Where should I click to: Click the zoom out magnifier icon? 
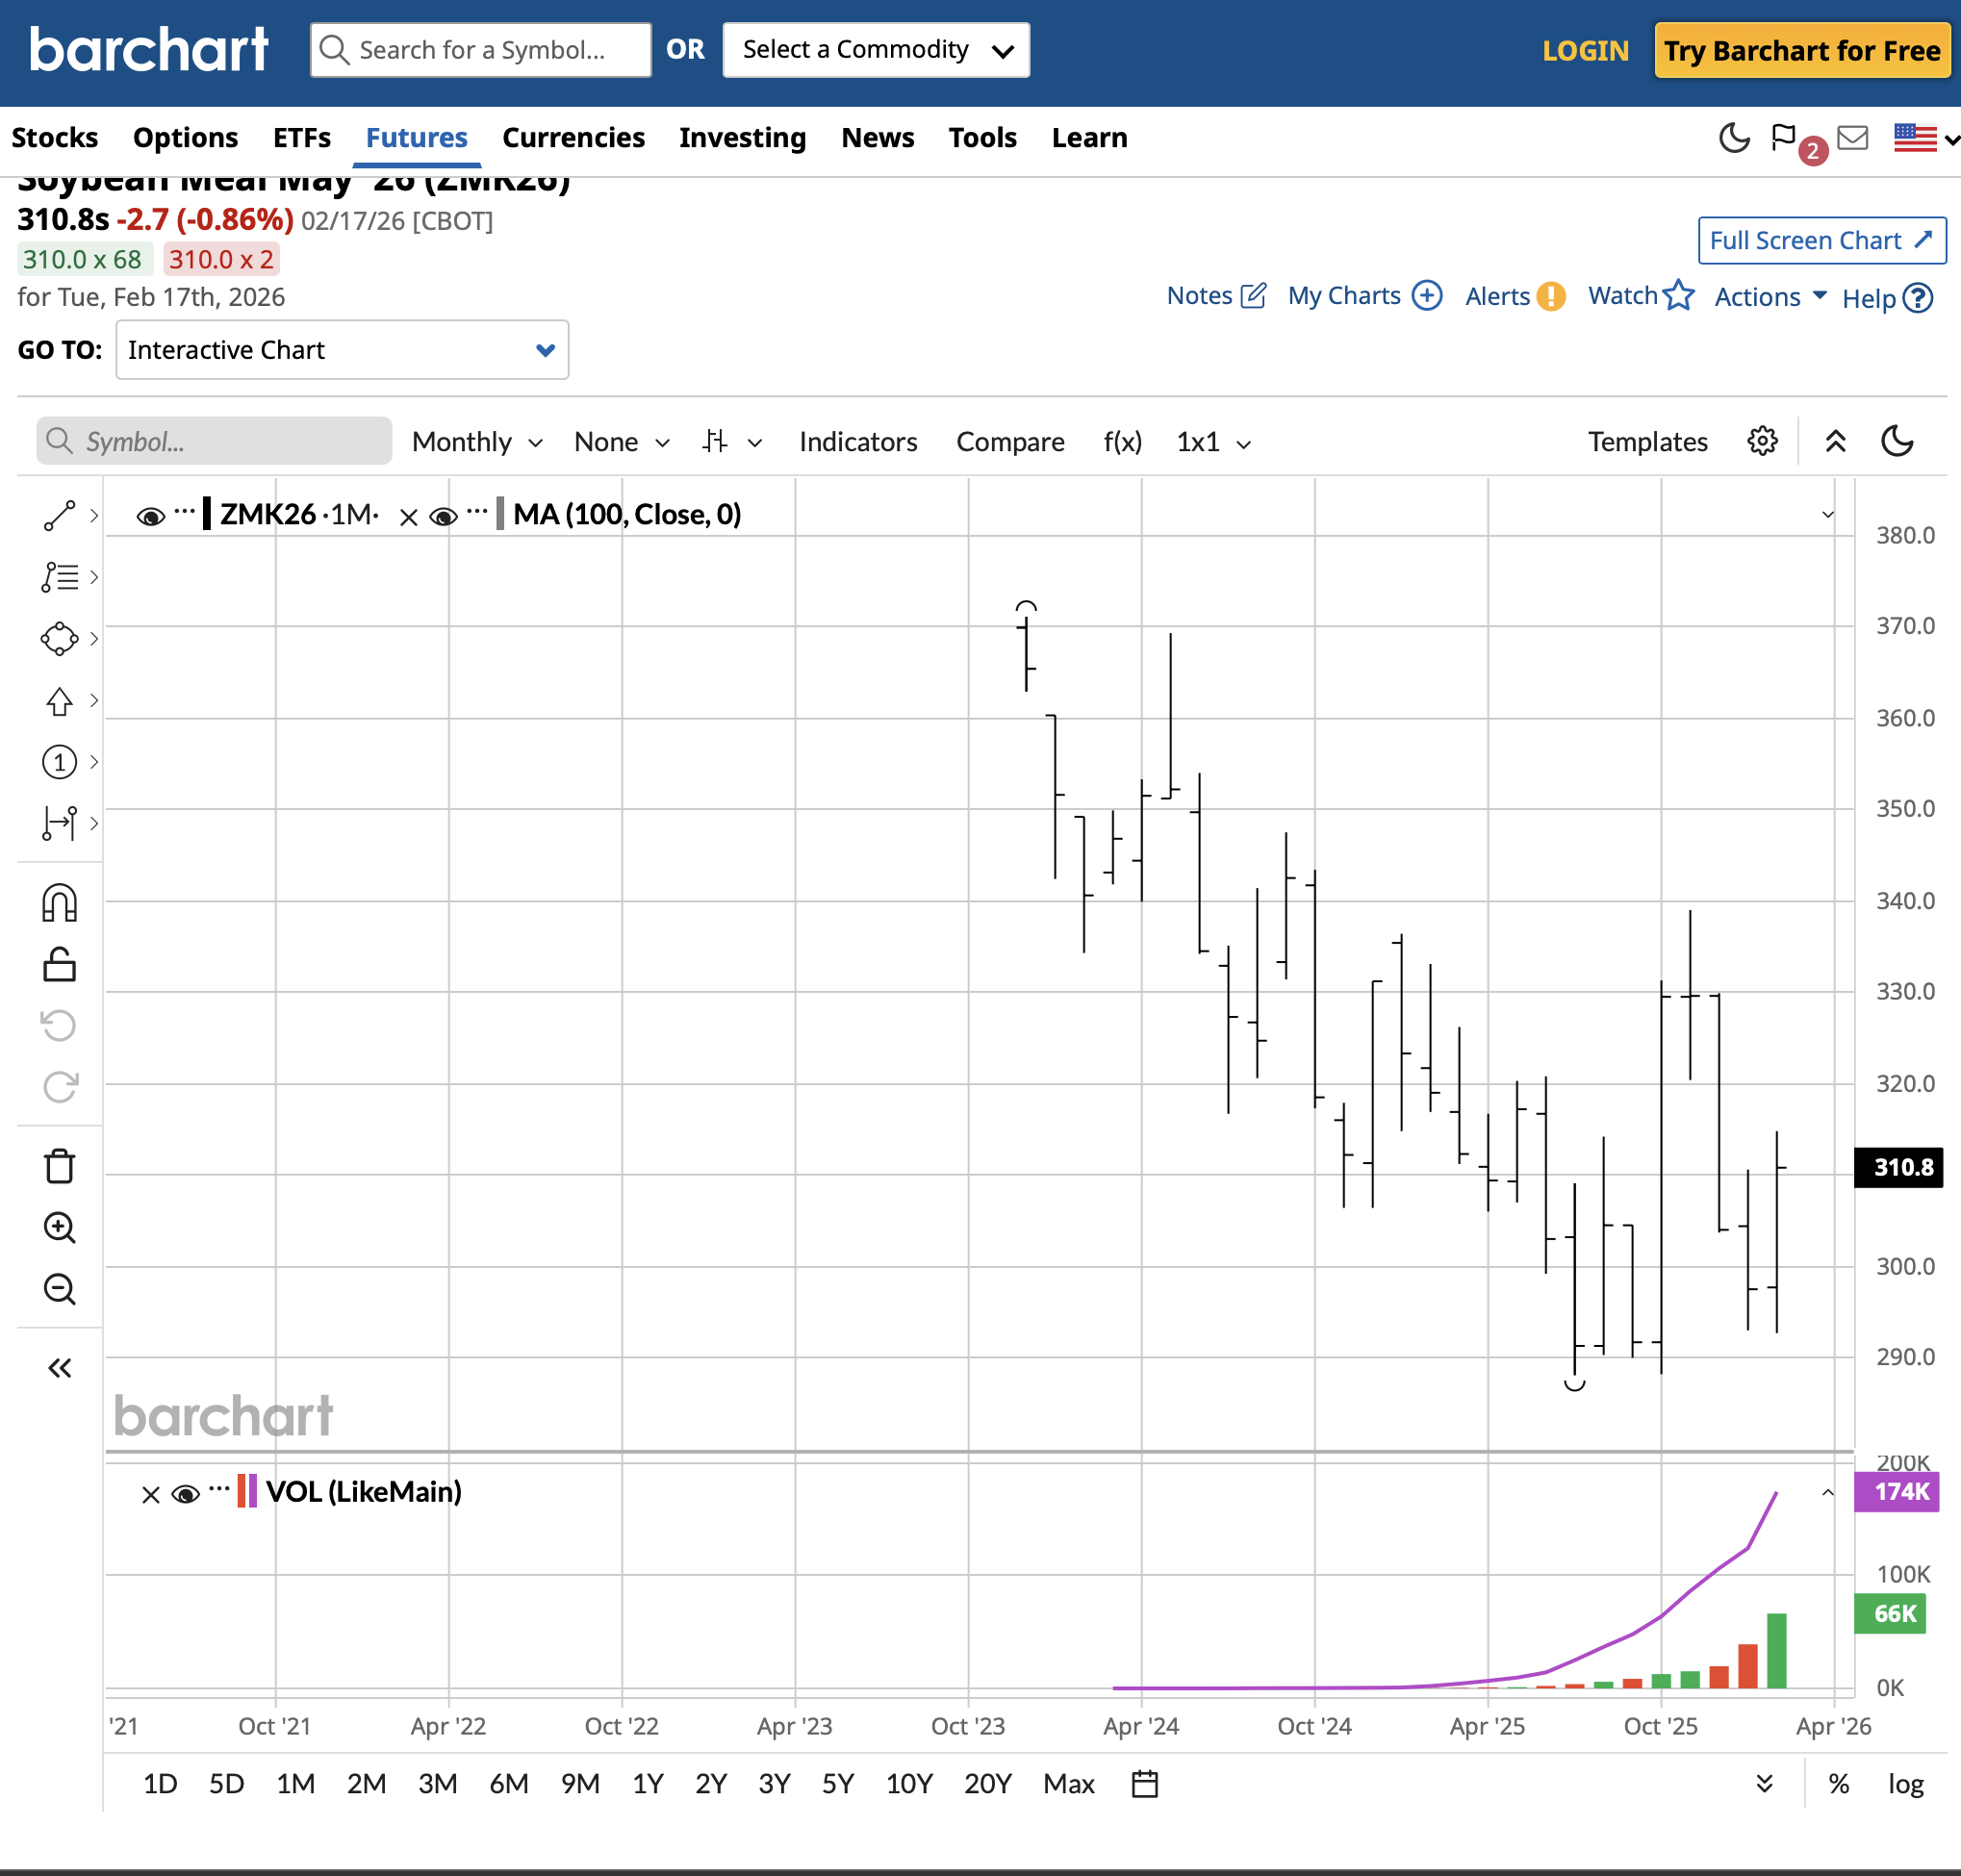[x=59, y=1289]
